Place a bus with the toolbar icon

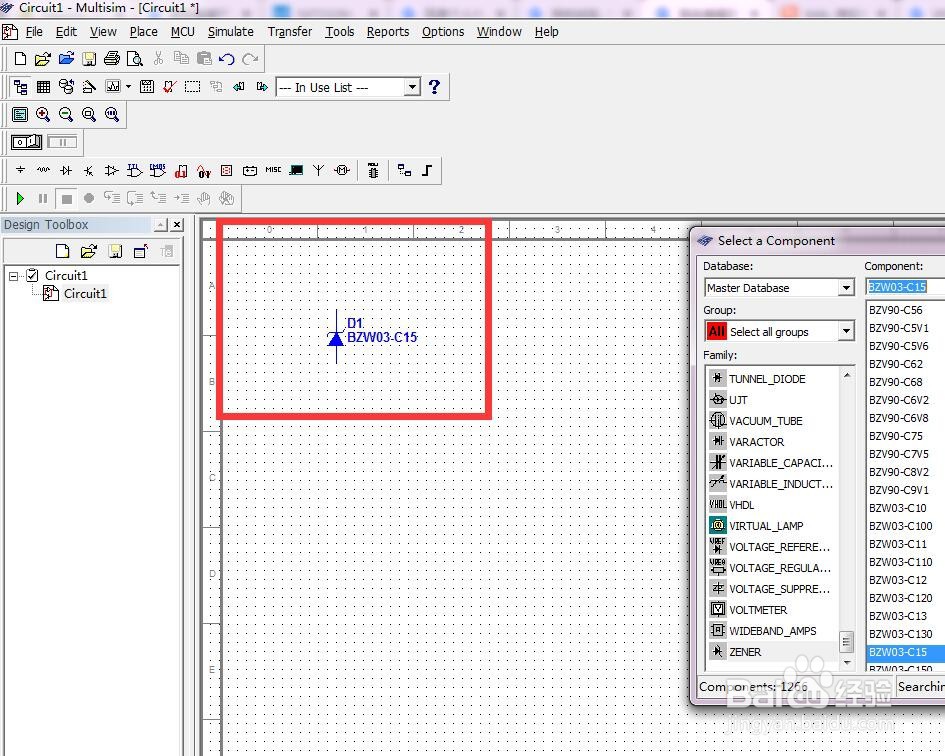(x=427, y=171)
